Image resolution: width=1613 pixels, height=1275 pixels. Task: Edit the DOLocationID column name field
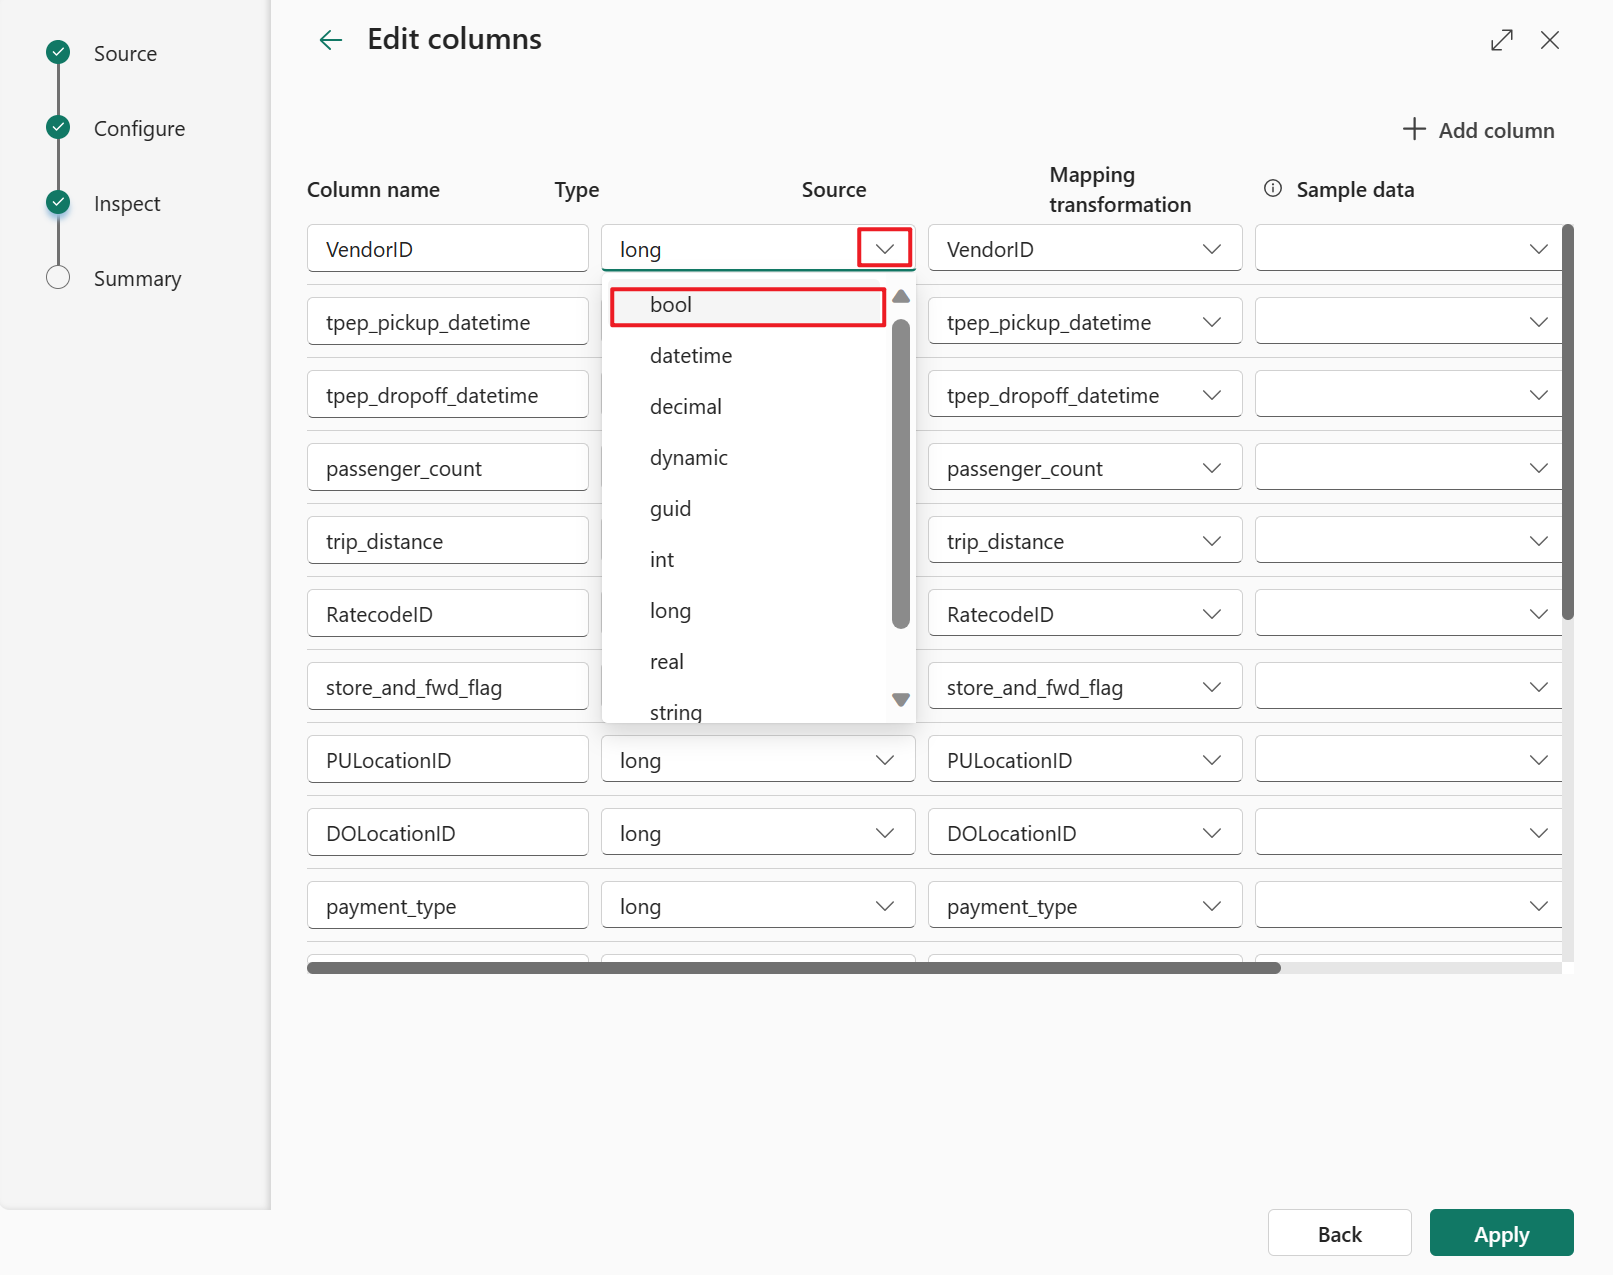[x=447, y=832]
